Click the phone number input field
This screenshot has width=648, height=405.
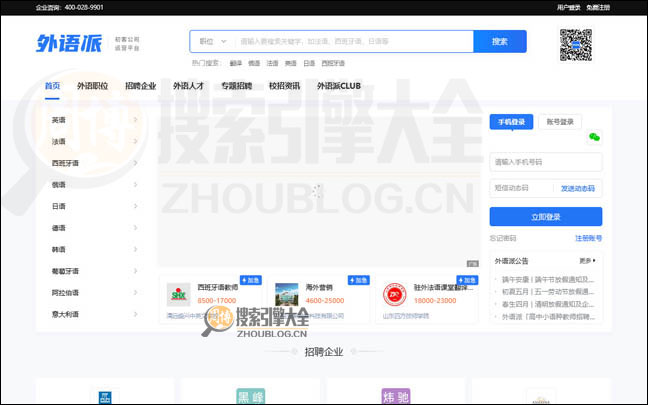coord(545,161)
